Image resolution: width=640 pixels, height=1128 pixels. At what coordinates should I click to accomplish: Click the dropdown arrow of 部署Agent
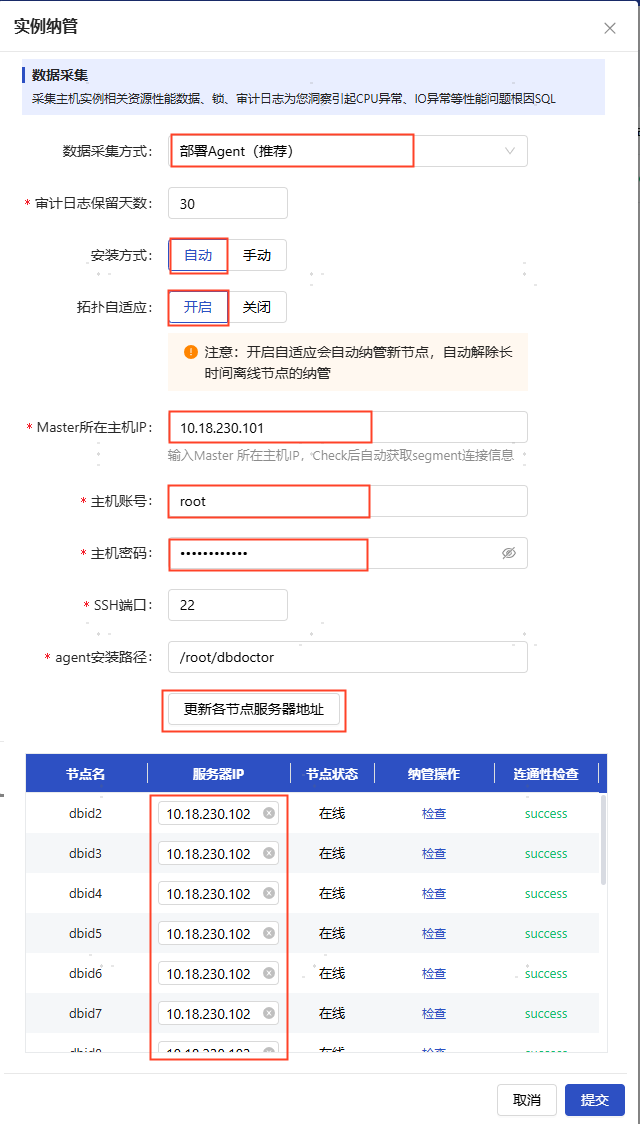[510, 151]
